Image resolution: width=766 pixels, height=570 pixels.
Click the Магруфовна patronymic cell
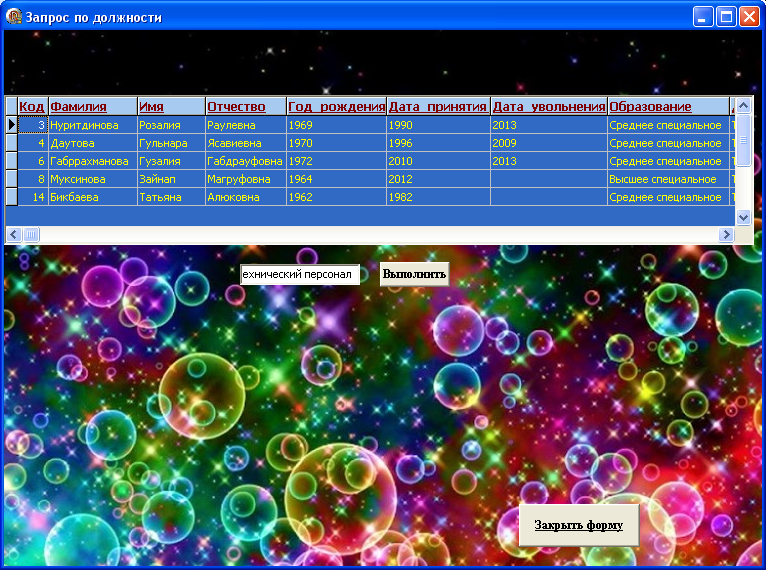tap(246, 179)
